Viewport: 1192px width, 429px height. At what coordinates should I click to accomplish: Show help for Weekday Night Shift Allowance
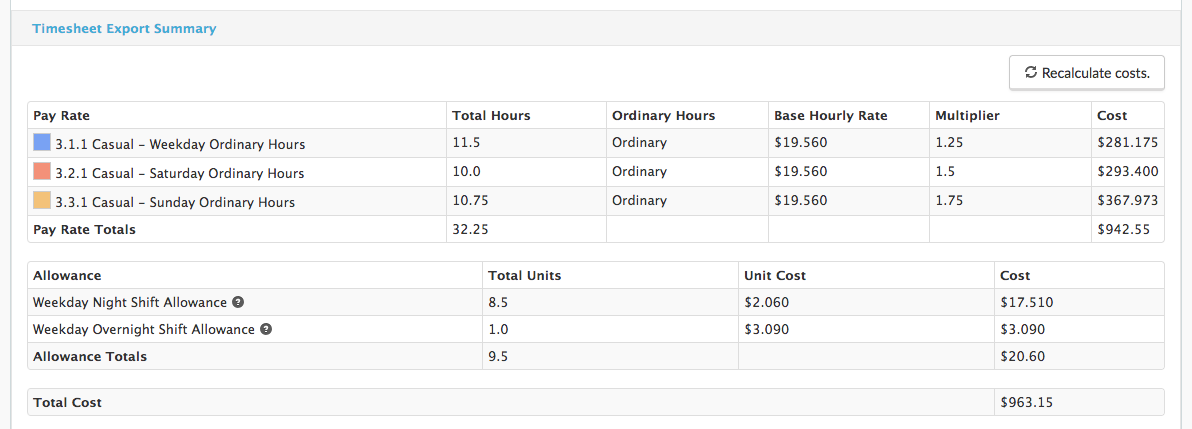pyautogui.click(x=238, y=303)
